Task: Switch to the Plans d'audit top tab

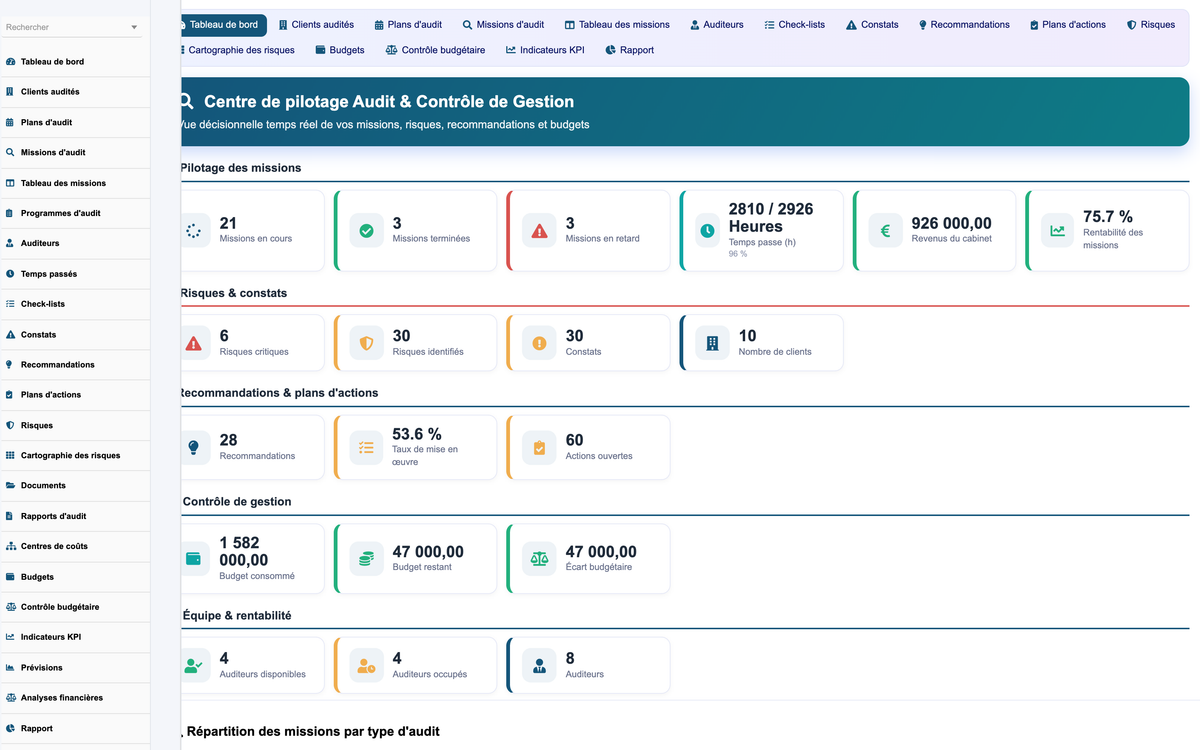Action: 408,25
